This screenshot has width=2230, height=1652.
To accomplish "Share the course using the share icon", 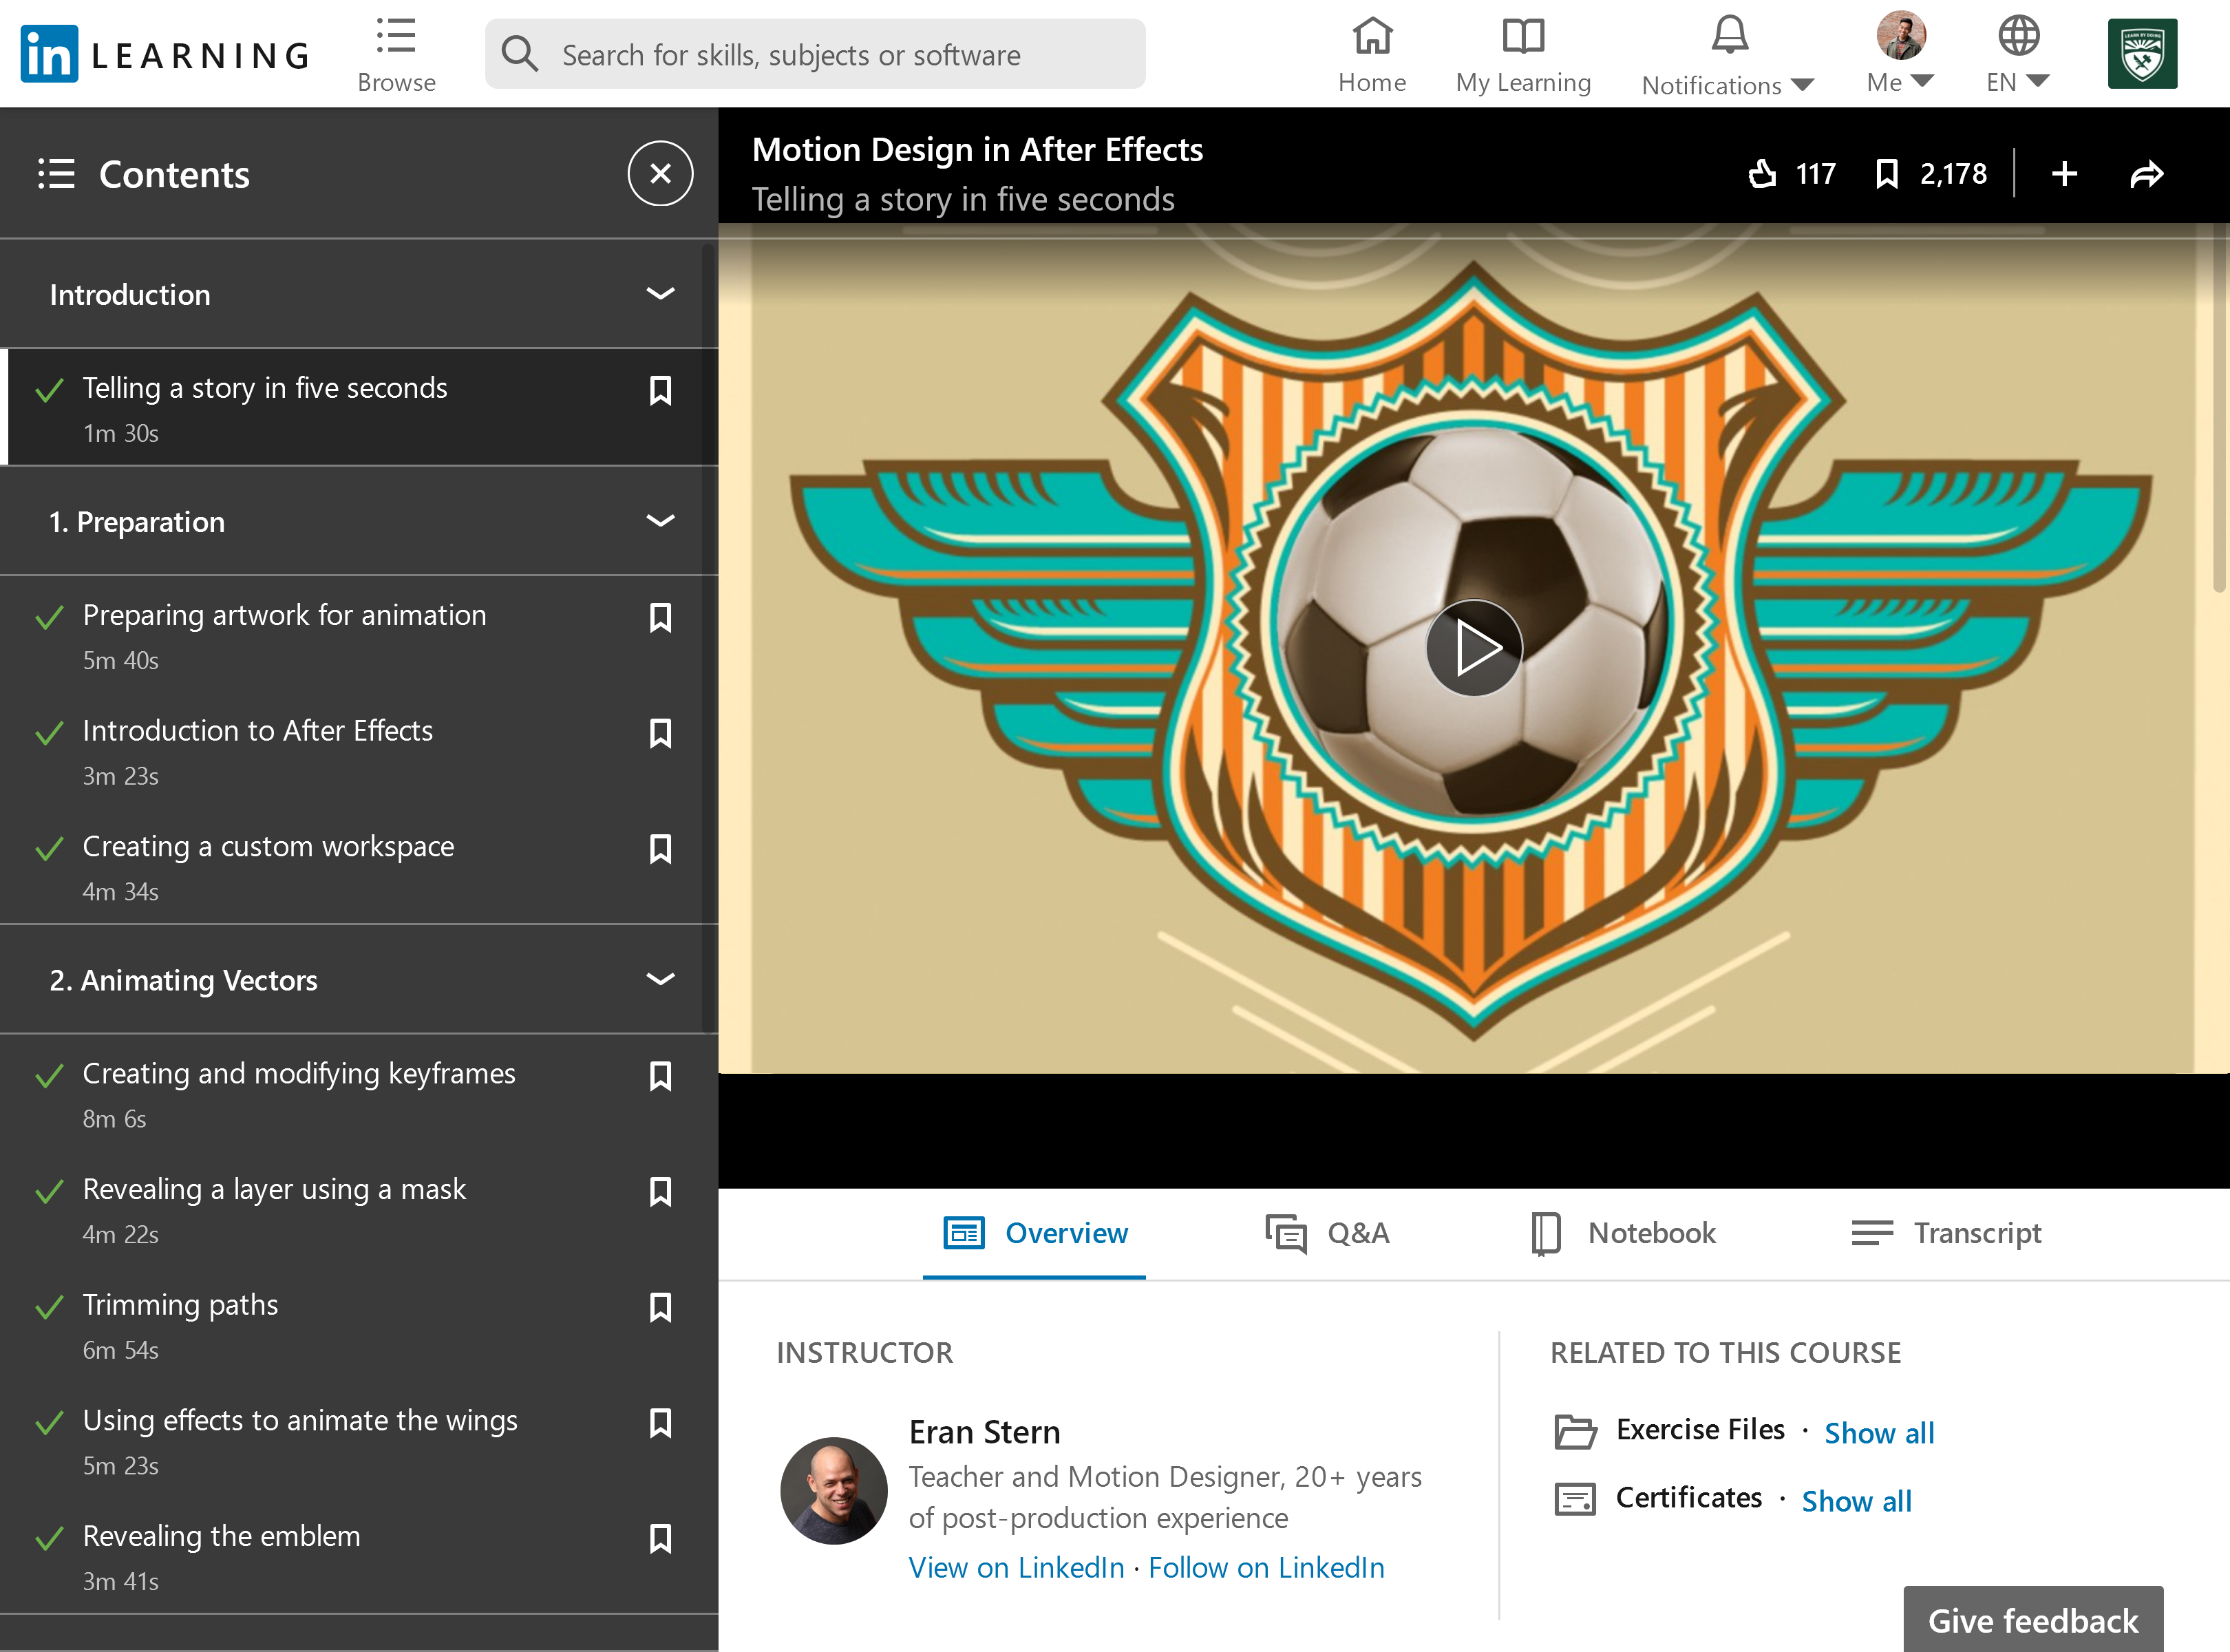I will pyautogui.click(x=2146, y=173).
